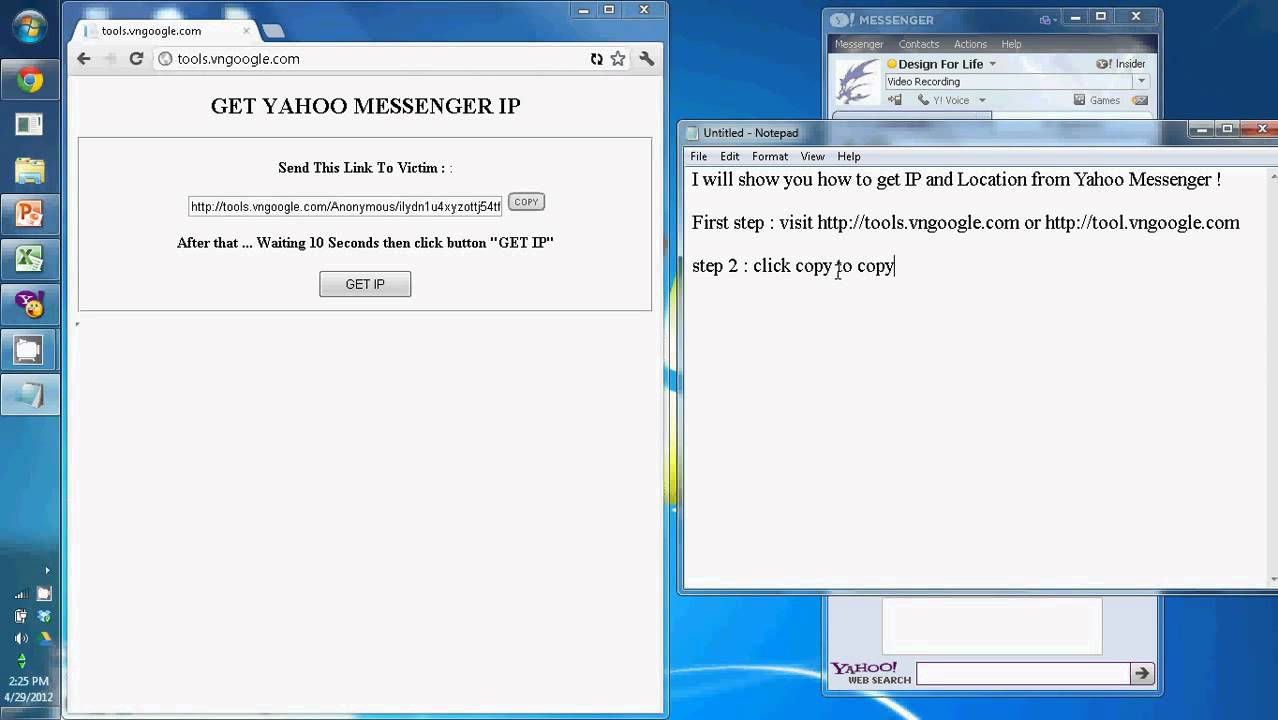Open Games in Yahoo Messenger
Viewport: 1278px width, 720px height.
1096,100
